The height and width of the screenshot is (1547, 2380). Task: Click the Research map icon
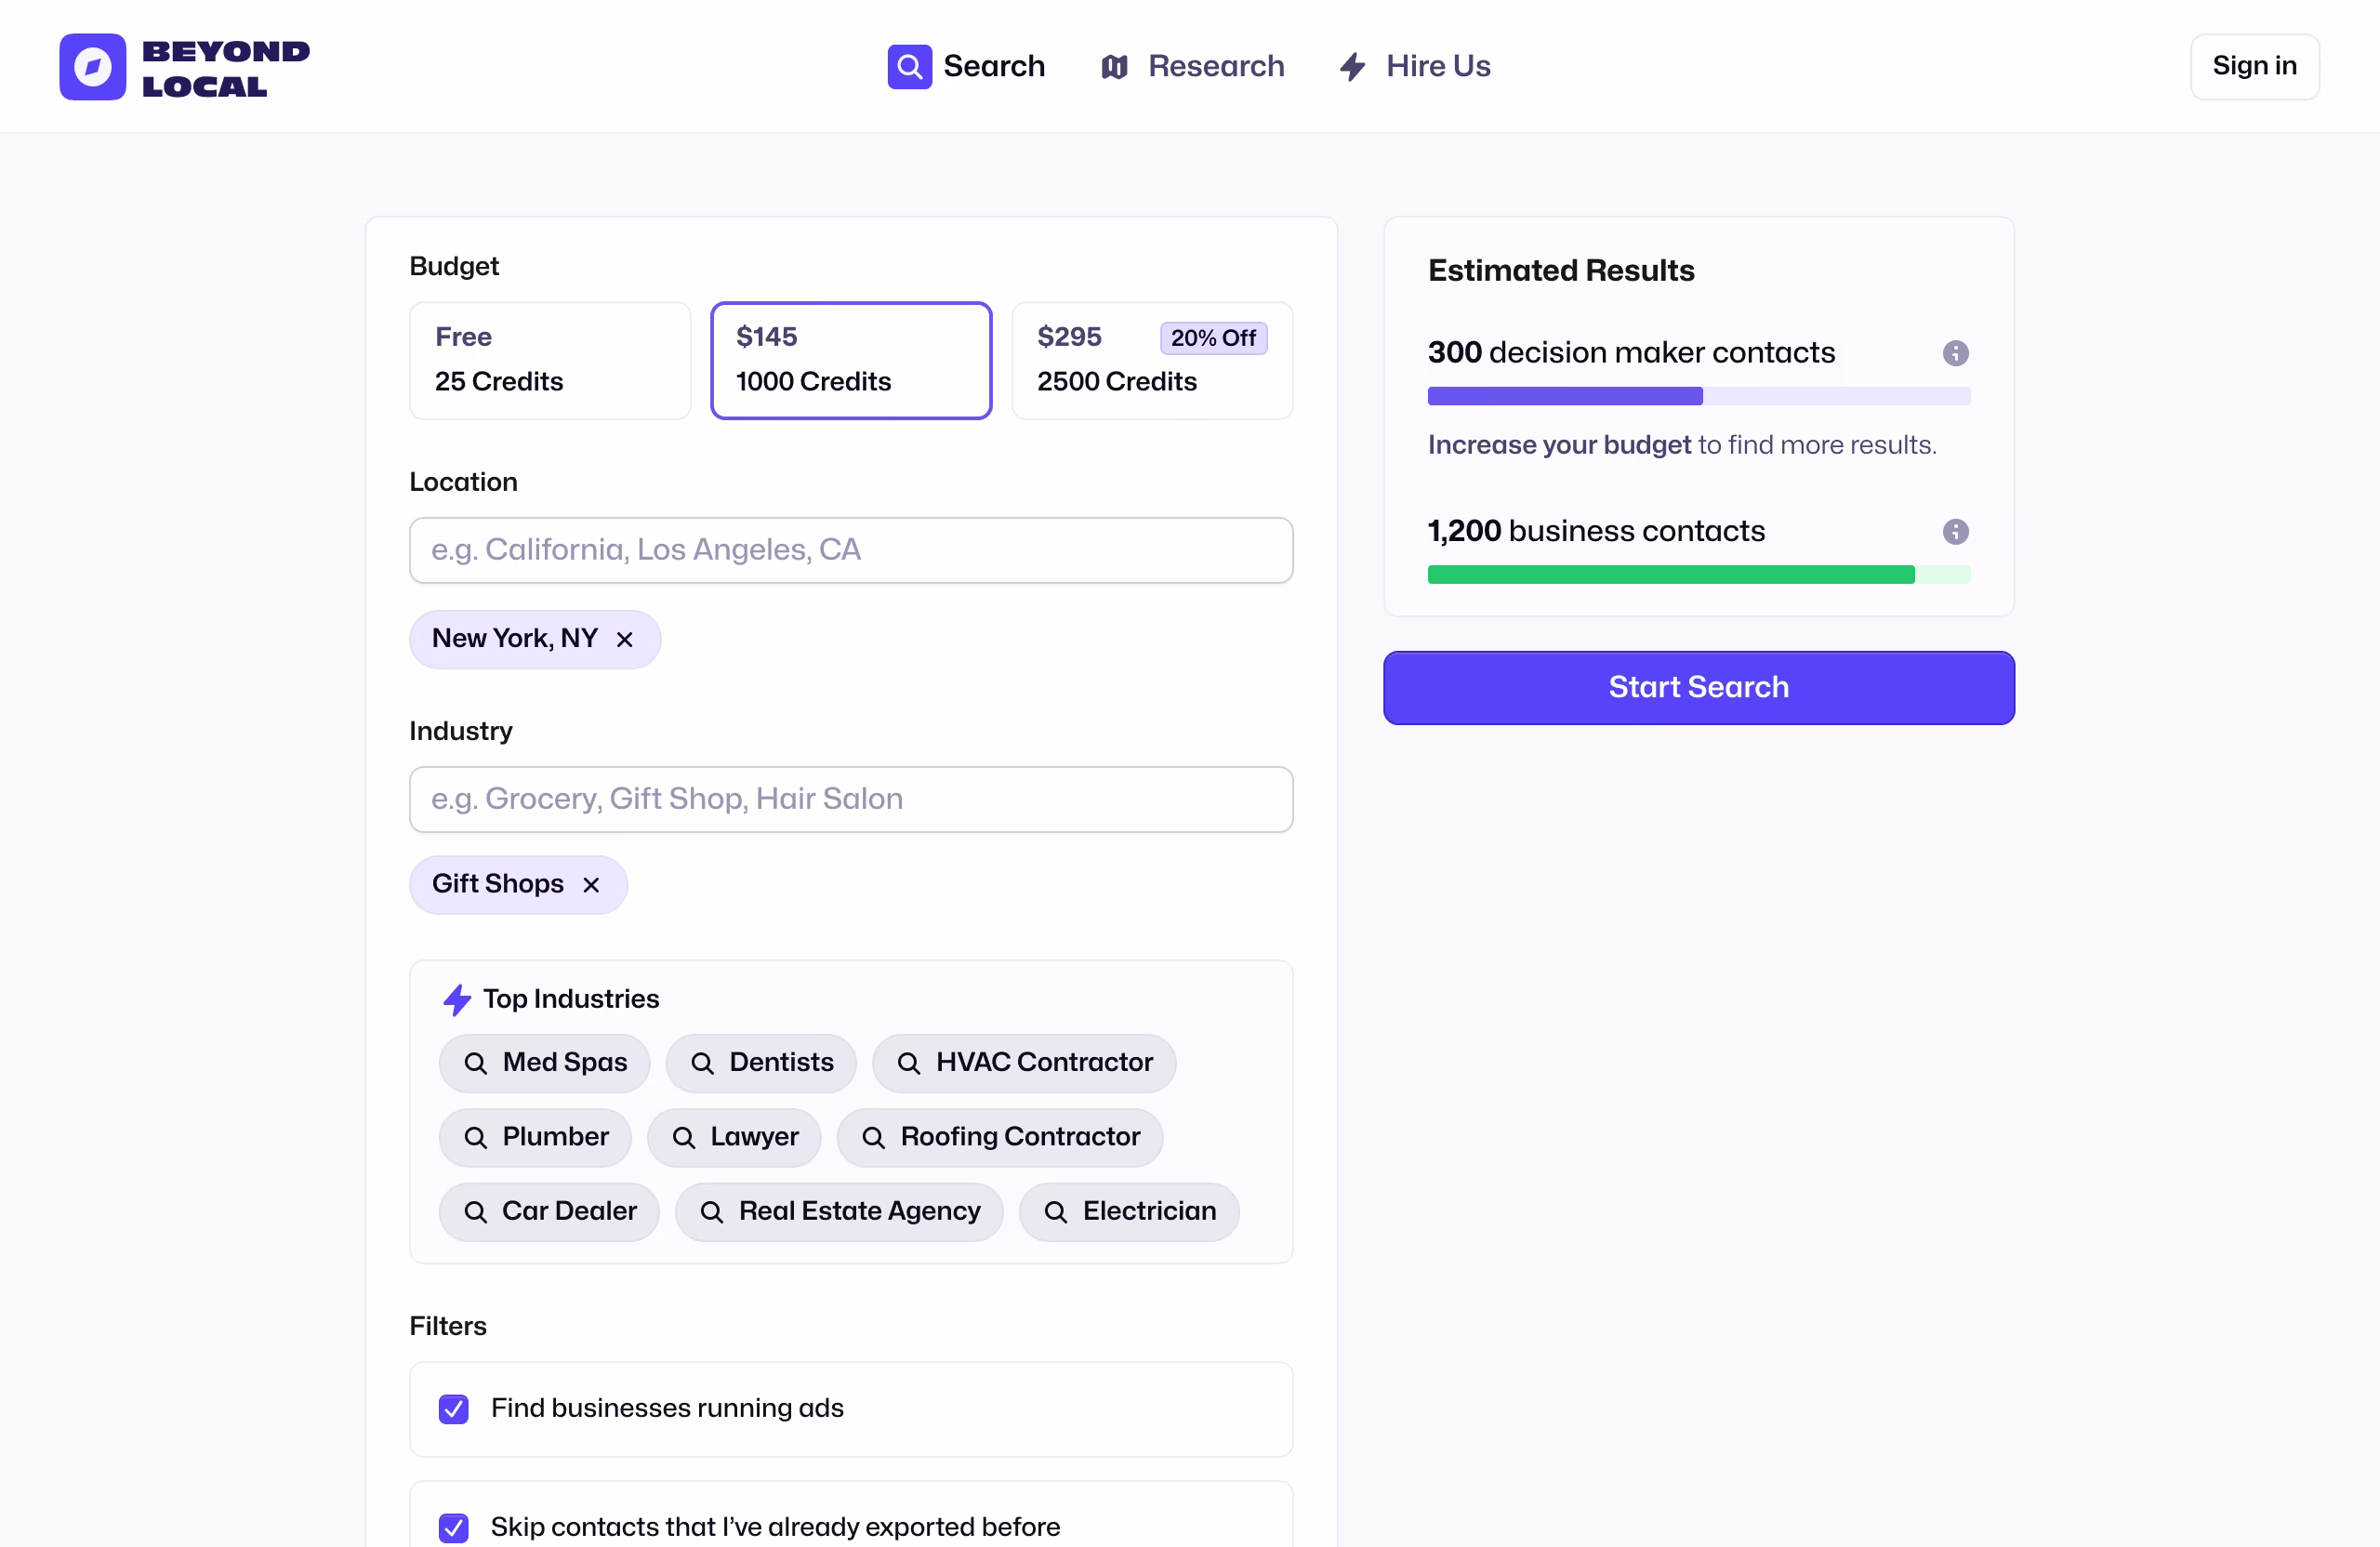coord(1114,67)
